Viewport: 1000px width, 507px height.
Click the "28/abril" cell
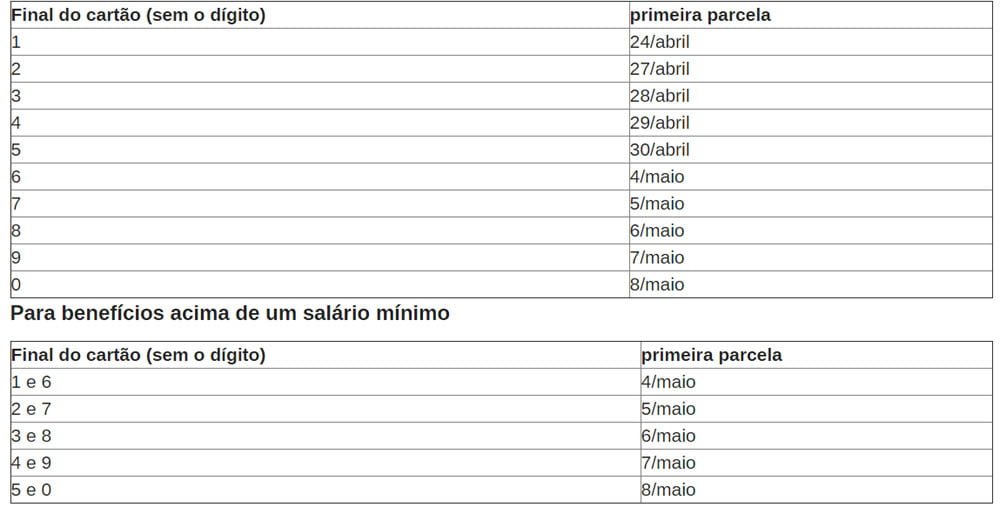pos(660,96)
